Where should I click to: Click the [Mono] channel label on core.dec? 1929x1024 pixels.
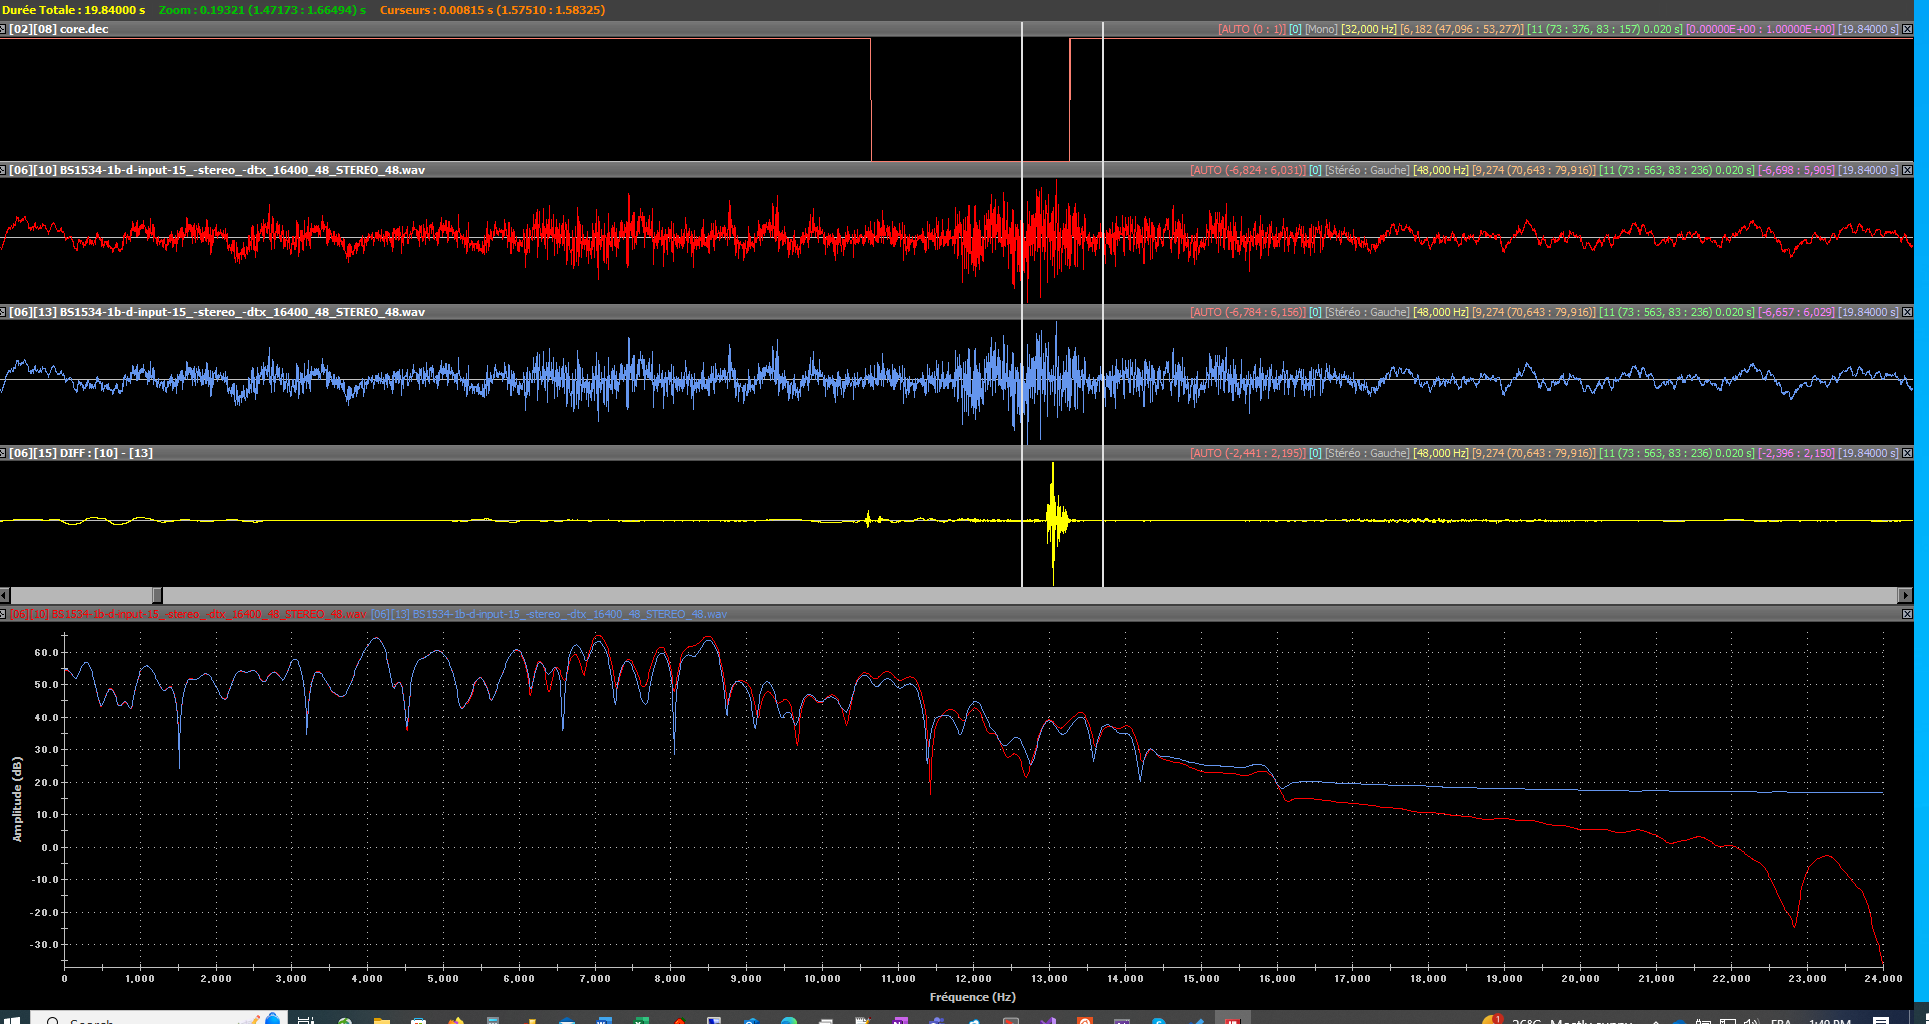pos(1321,29)
